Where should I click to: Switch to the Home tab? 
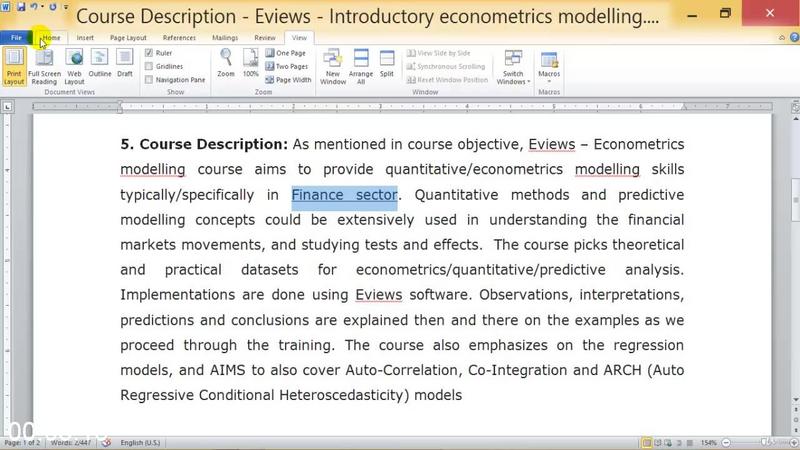click(x=51, y=38)
